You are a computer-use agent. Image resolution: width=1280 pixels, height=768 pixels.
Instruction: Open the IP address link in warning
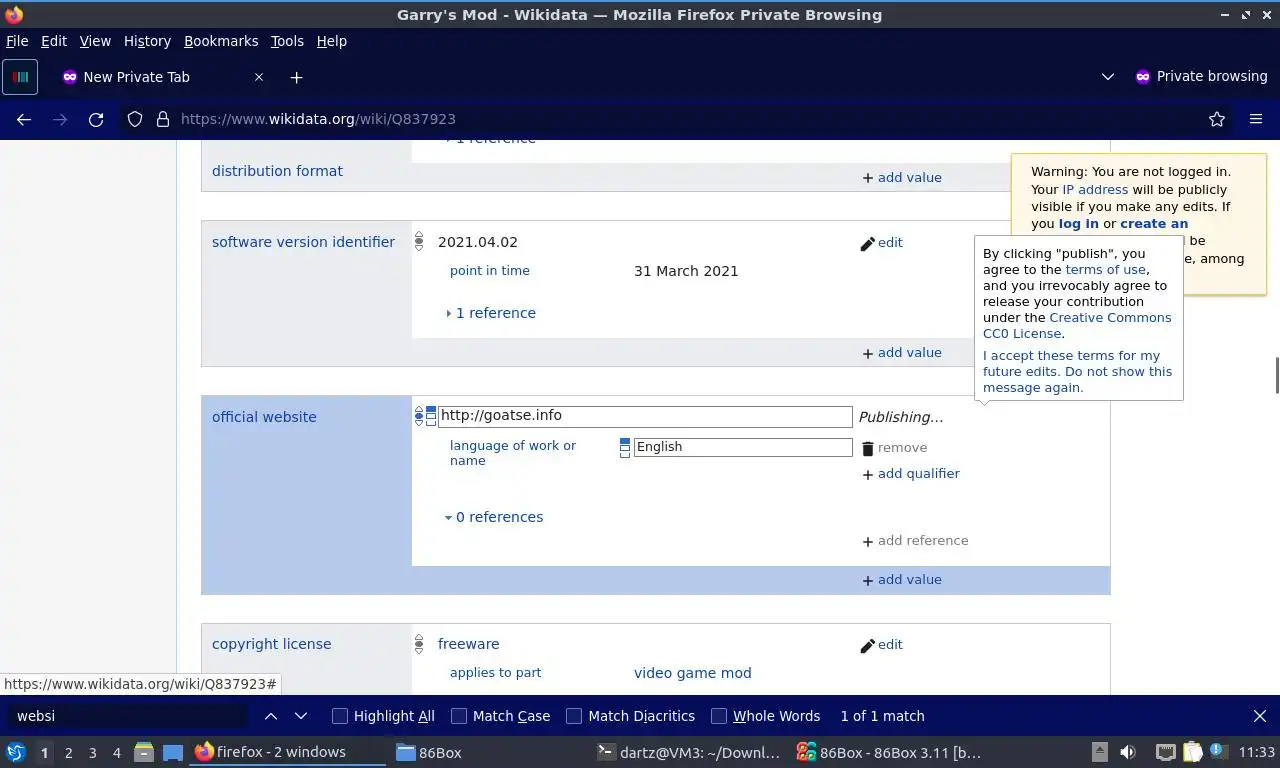(x=1095, y=190)
